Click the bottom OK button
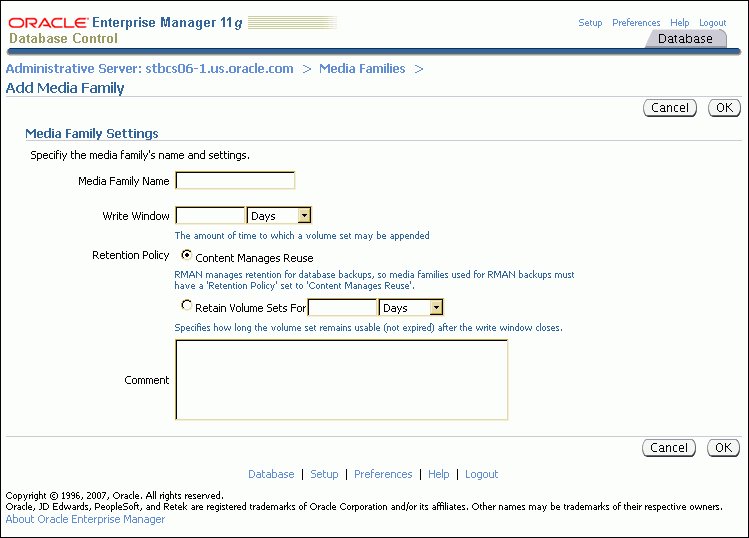This screenshot has width=749, height=538. pos(723,448)
